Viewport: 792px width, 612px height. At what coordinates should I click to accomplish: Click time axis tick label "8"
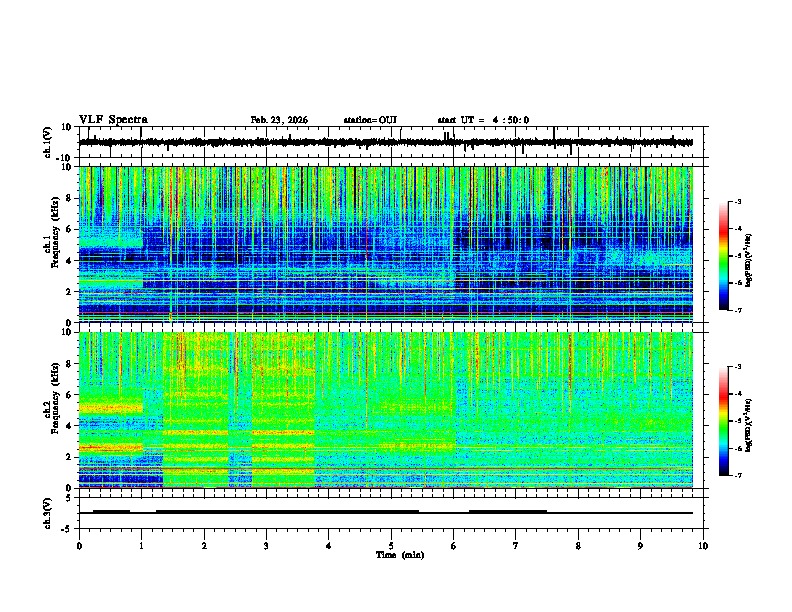[578, 546]
